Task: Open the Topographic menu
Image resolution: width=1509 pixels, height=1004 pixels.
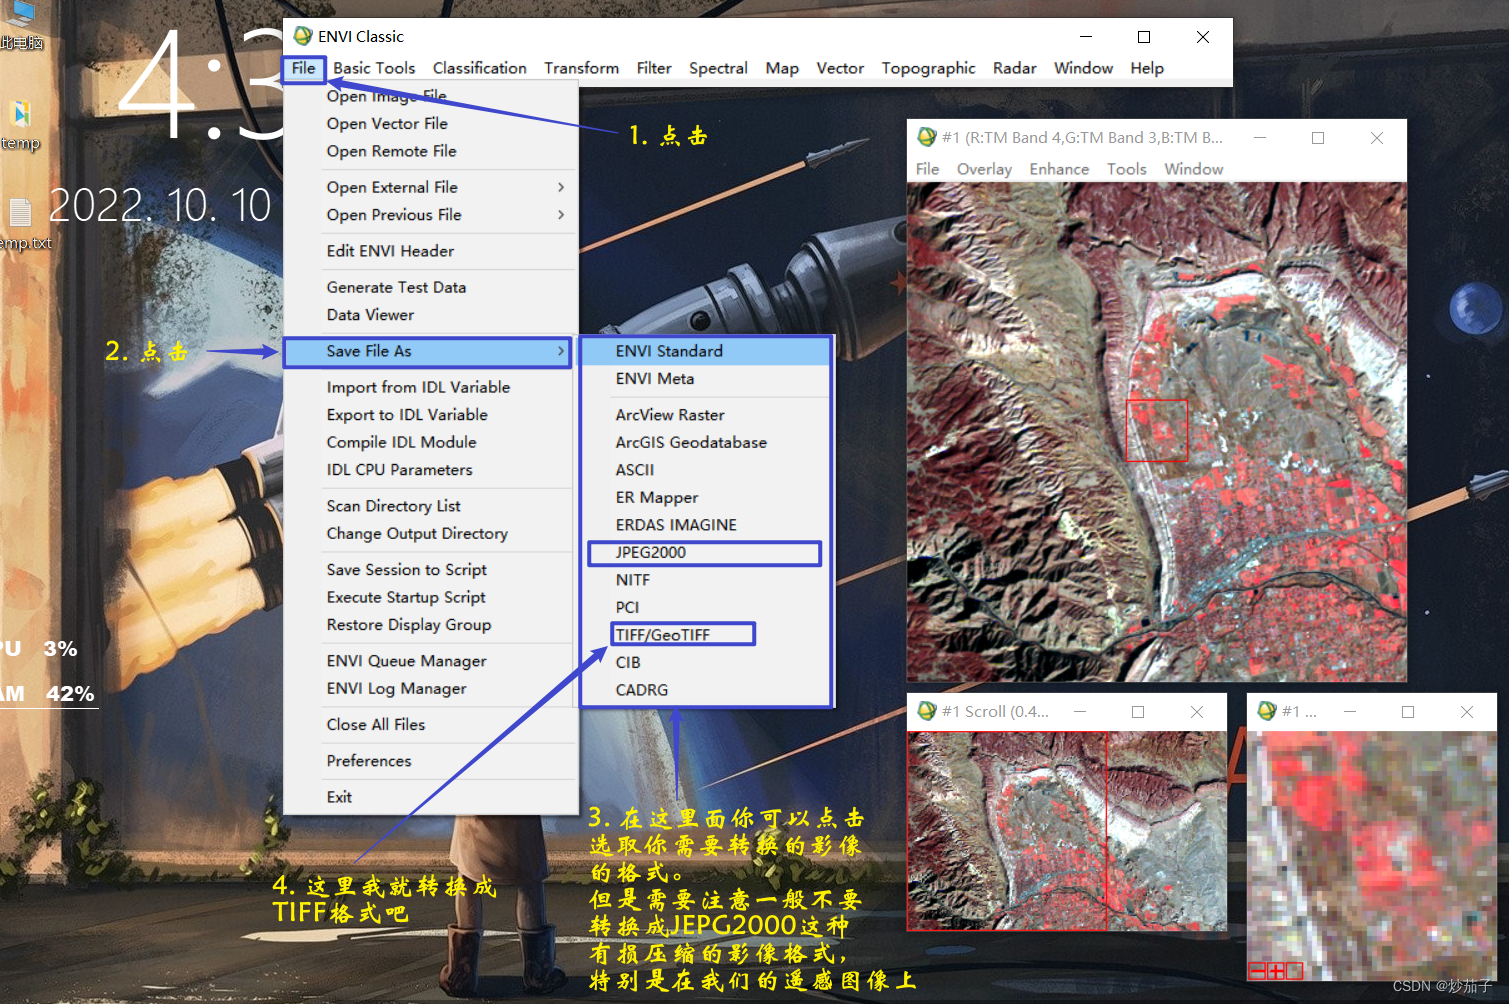Action: click(x=928, y=68)
